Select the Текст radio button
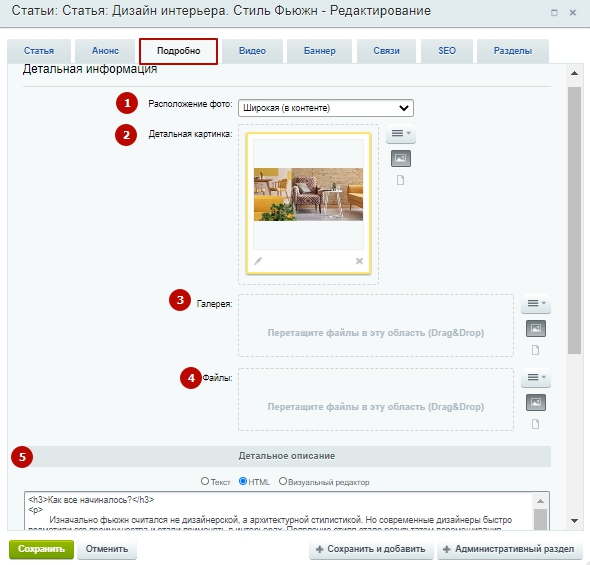The height and width of the screenshot is (565, 590). click(205, 481)
